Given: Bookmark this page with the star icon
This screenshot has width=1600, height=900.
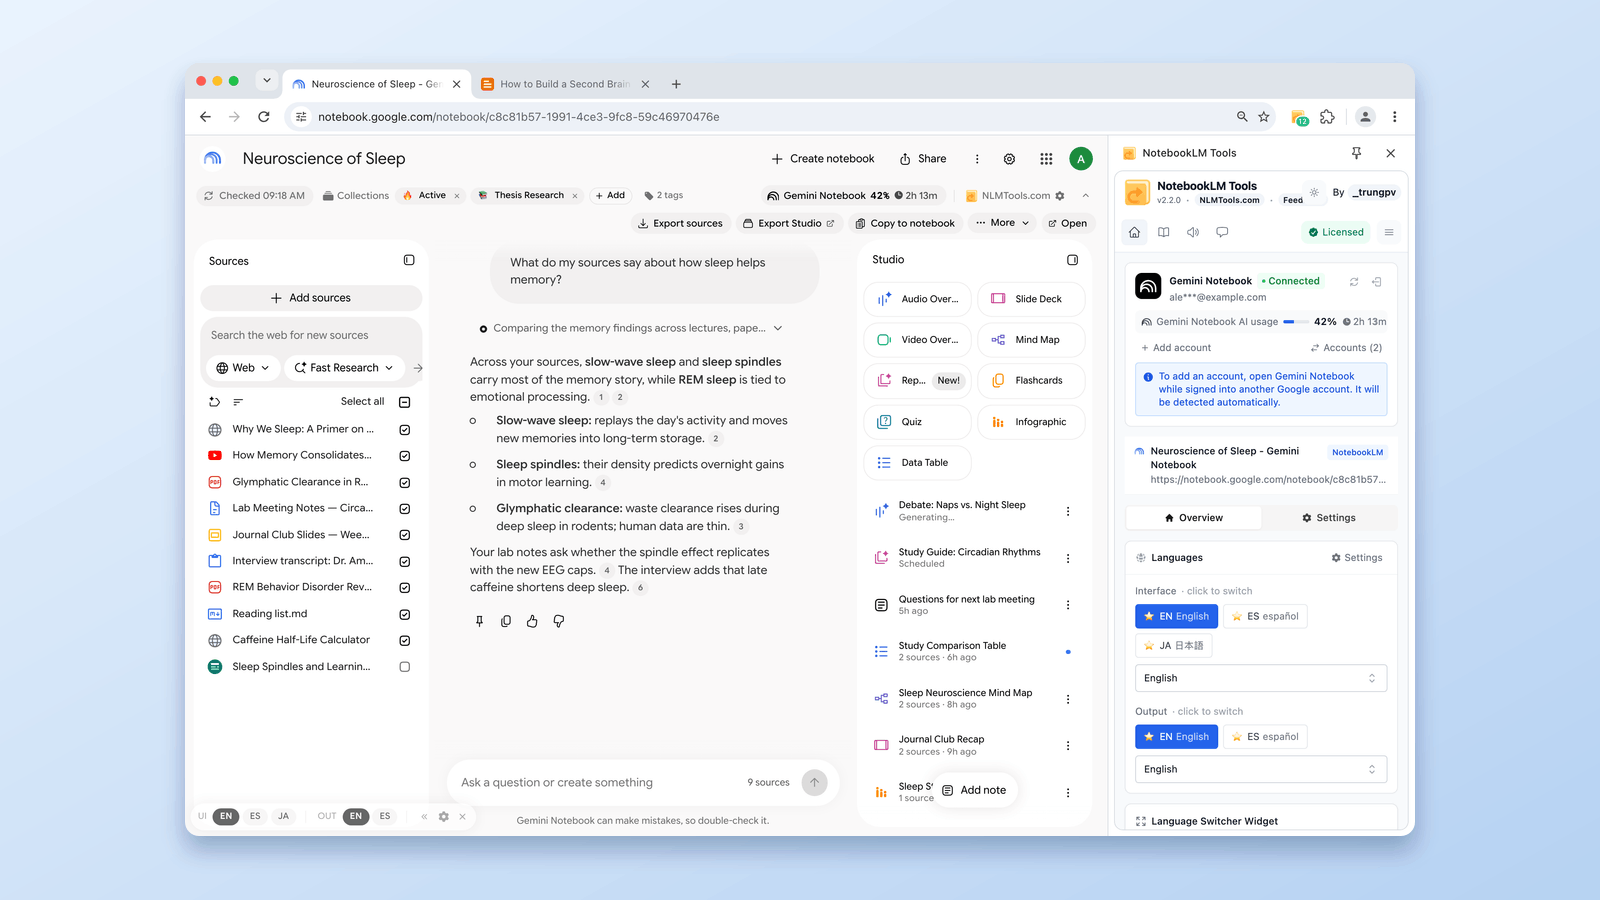Looking at the screenshot, I should (1264, 117).
